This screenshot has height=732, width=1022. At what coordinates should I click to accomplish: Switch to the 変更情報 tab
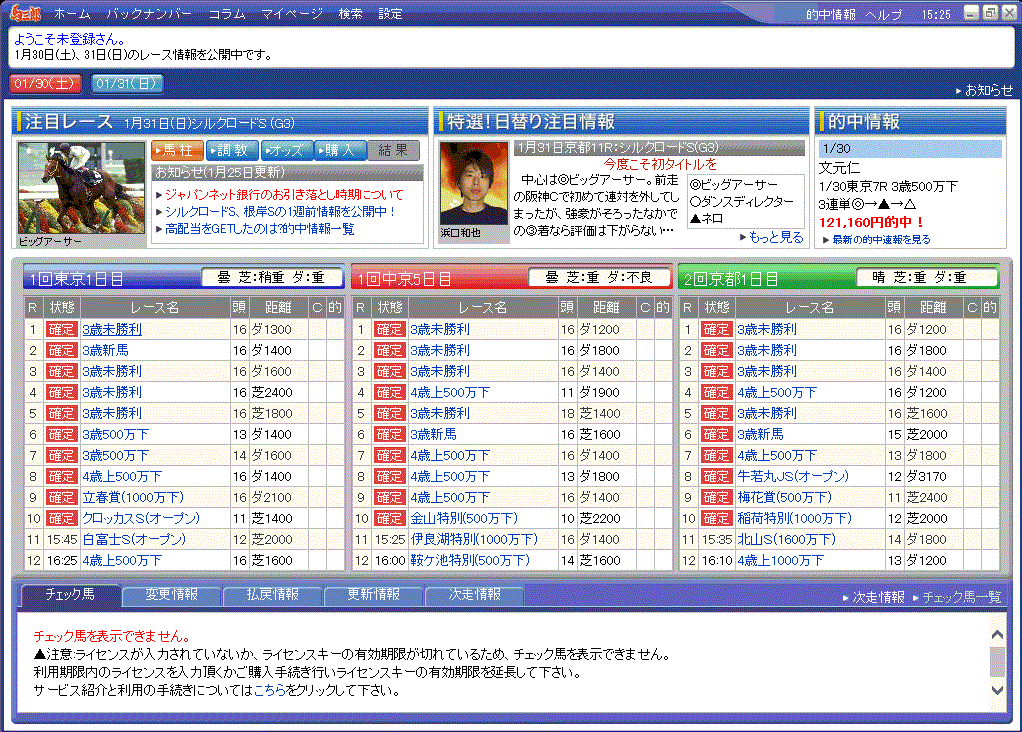172,595
